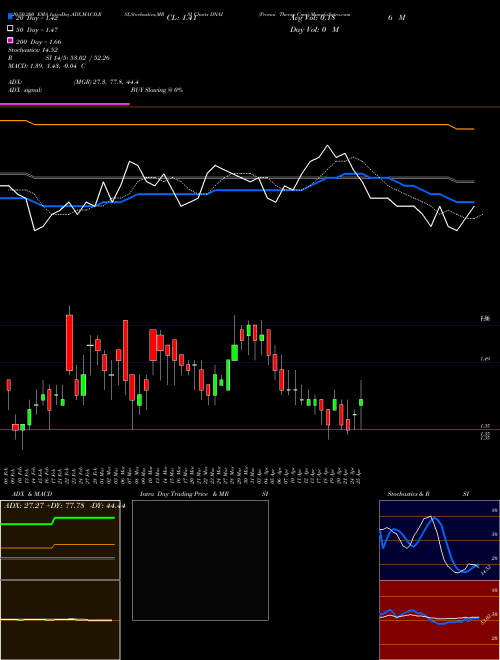Click the tall red candlestick on 22 Feb
The width and height of the screenshot is (500, 660).
click(x=69, y=343)
